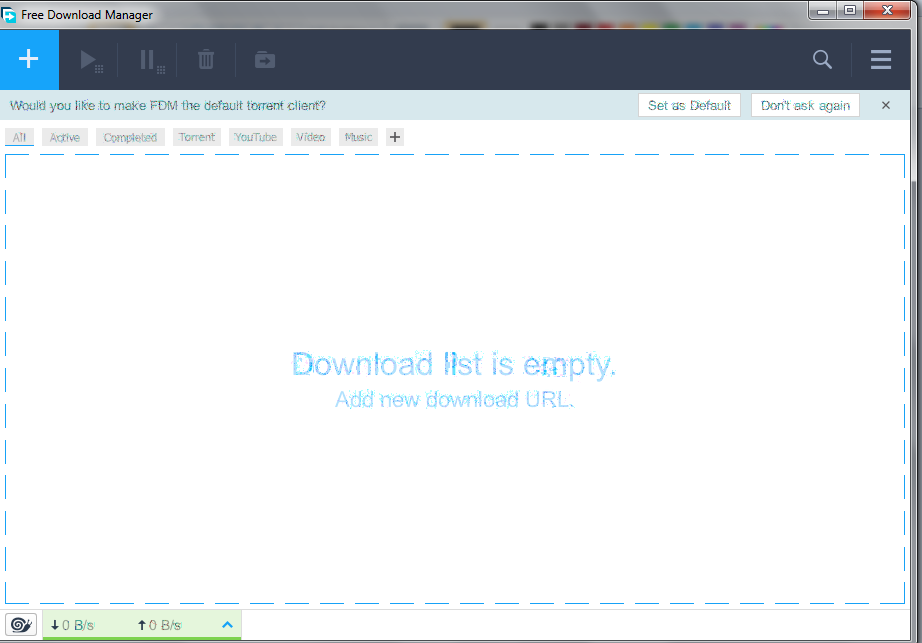Screen dimensions: 922x643
Task: Click the Add new download URL text
Action: (454, 400)
